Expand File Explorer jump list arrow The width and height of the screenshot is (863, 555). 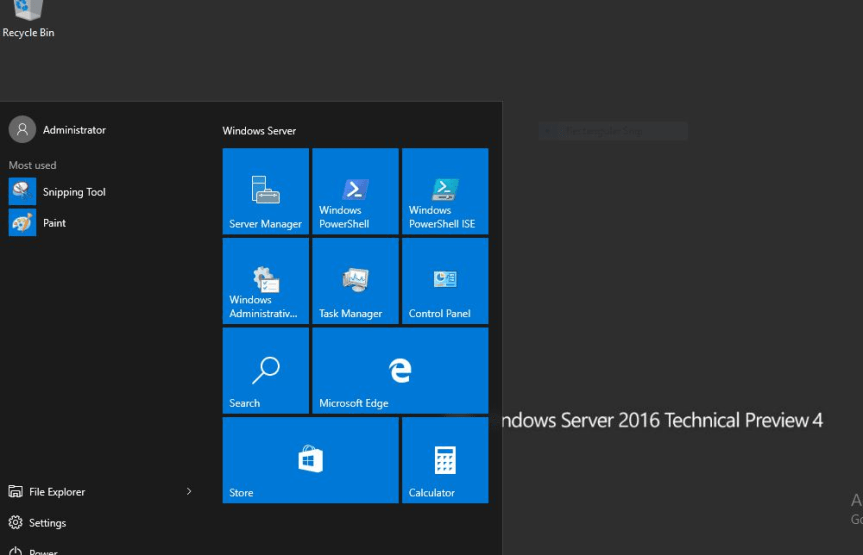click(189, 491)
